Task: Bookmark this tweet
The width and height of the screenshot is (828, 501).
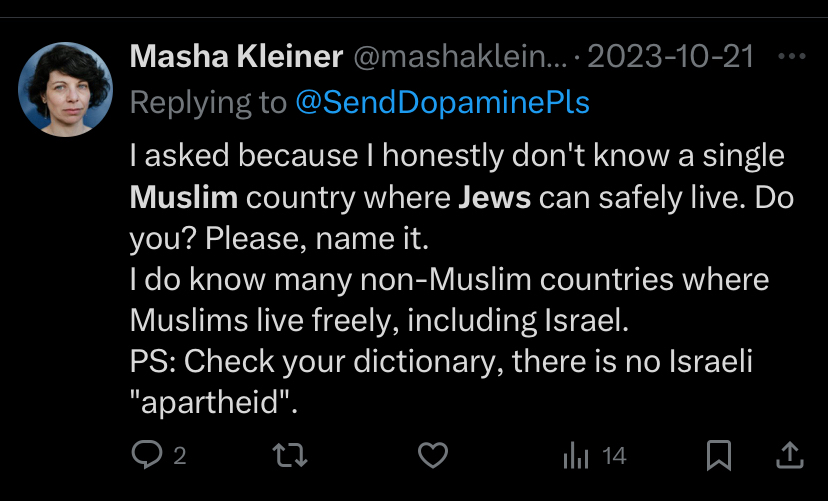Action: pyautogui.click(x=719, y=455)
